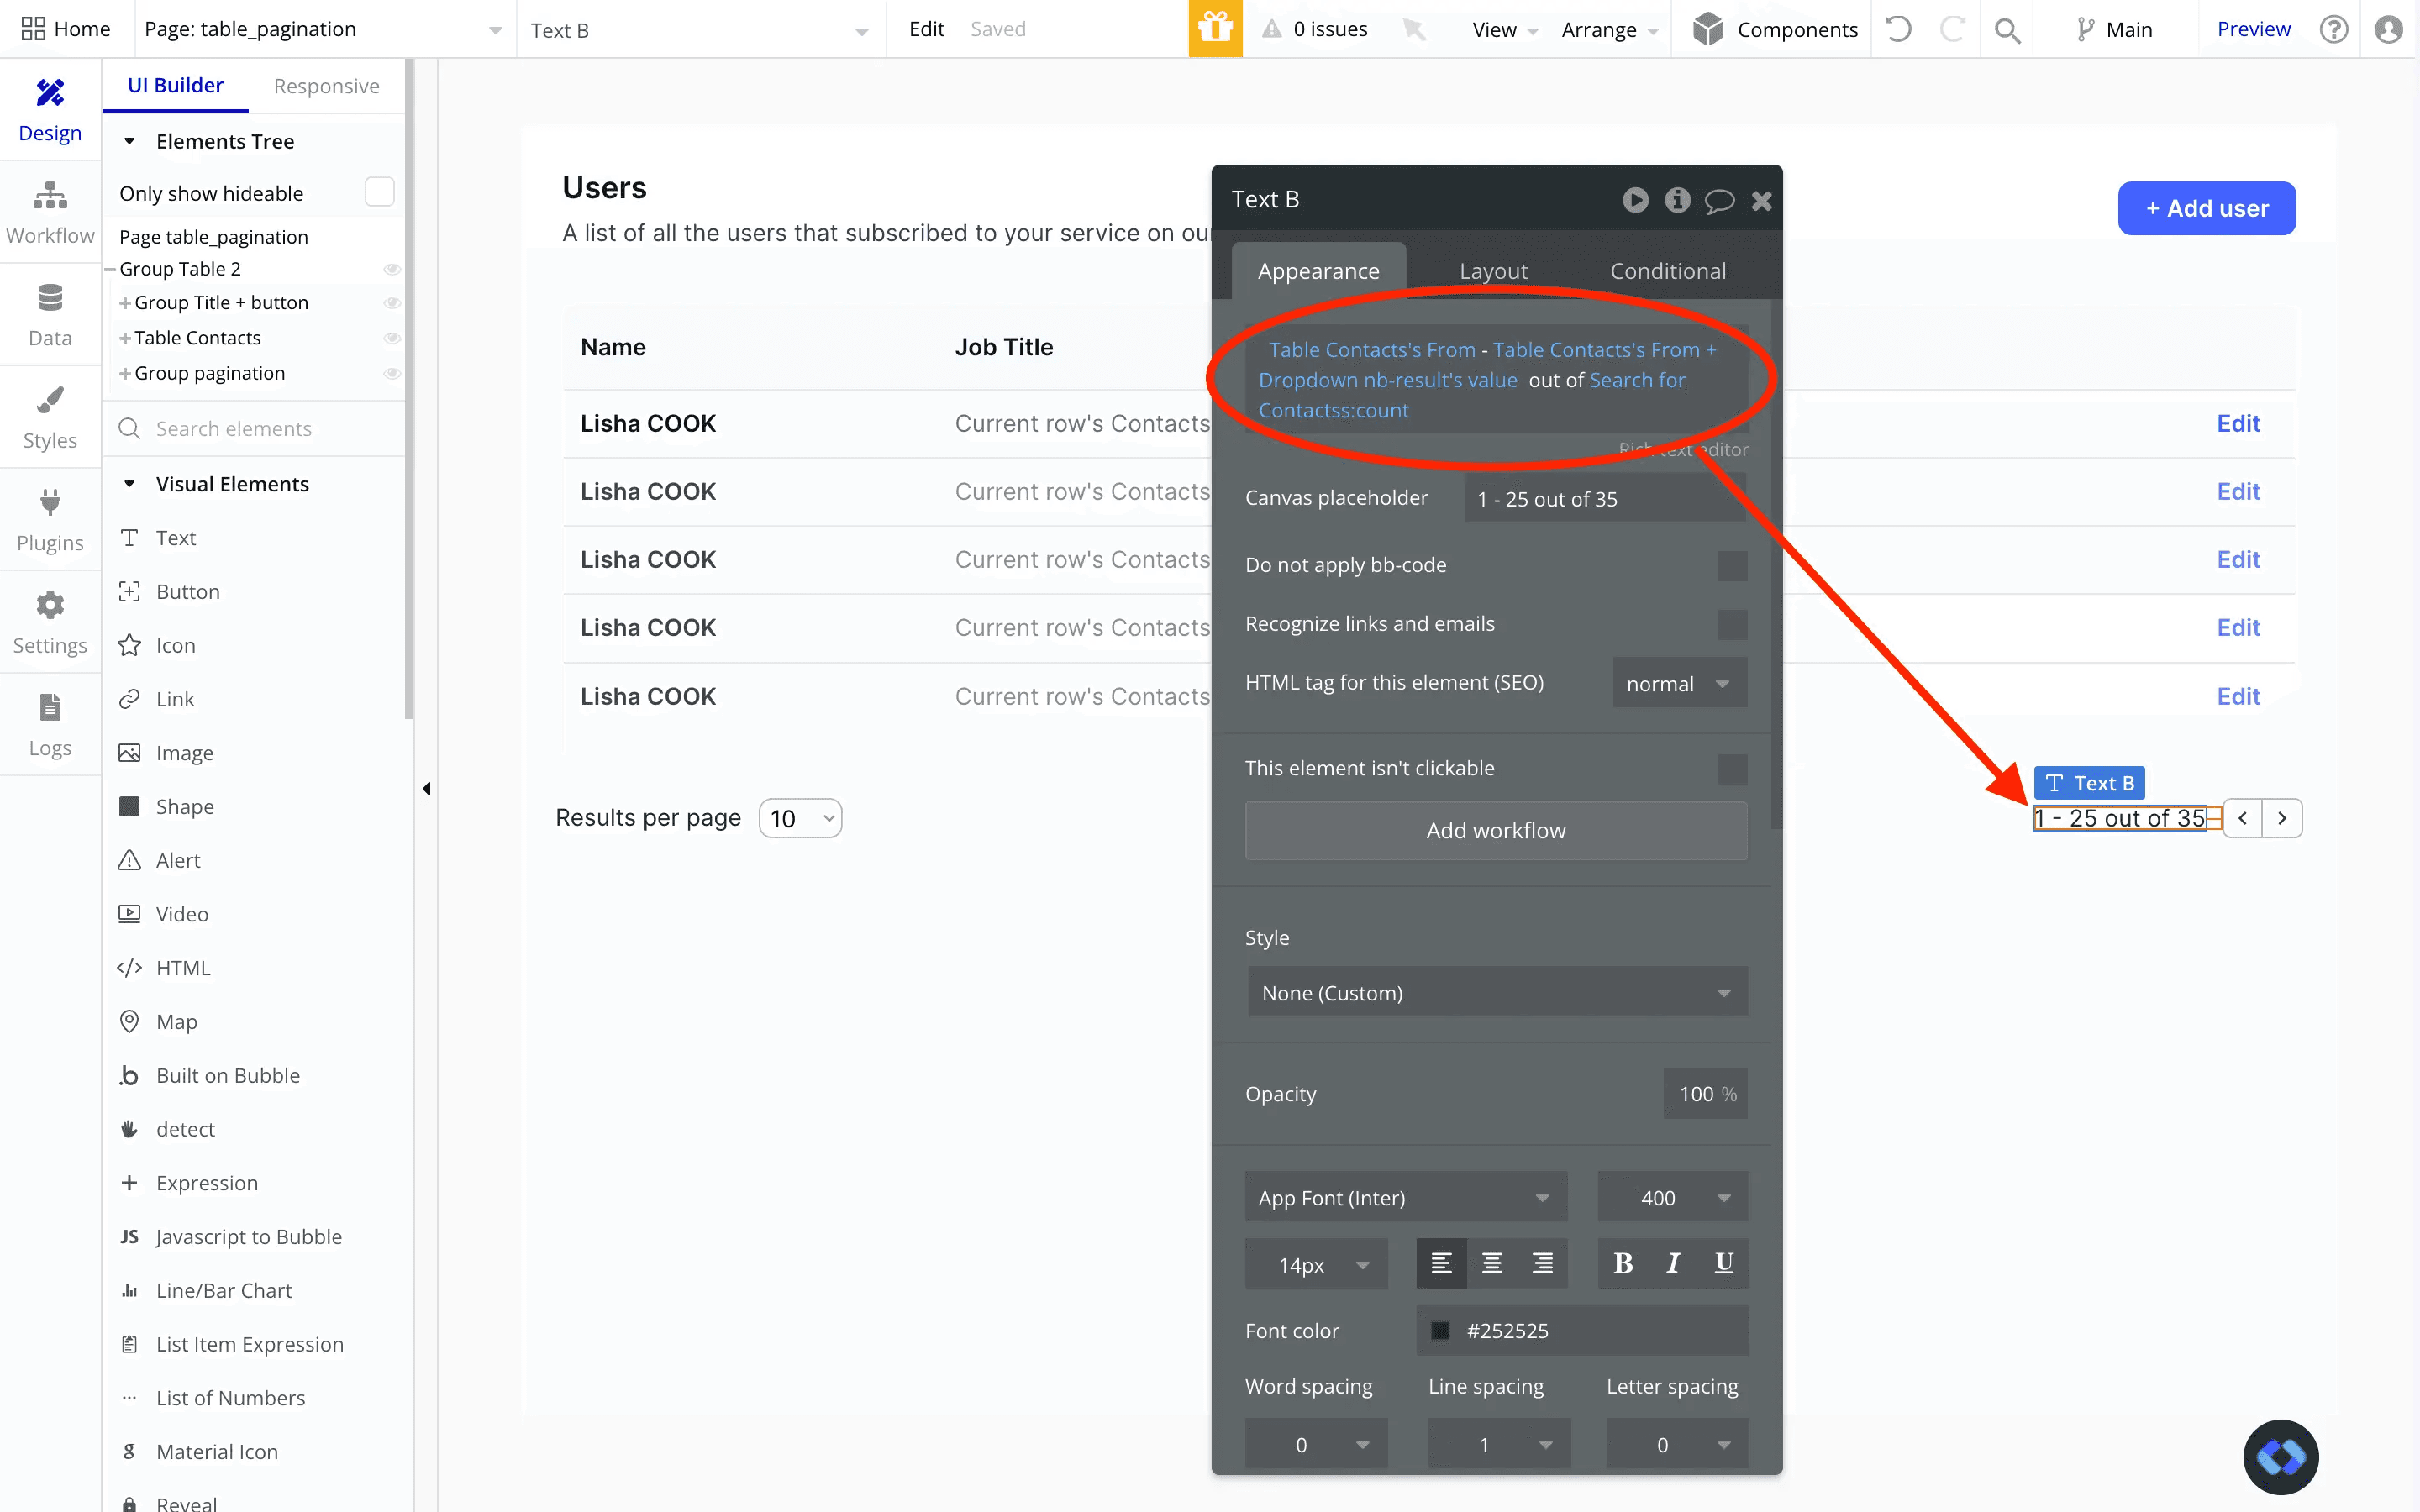This screenshot has width=2420, height=1512.
Task: Open the Design tab in left sidebar
Action: [50, 110]
